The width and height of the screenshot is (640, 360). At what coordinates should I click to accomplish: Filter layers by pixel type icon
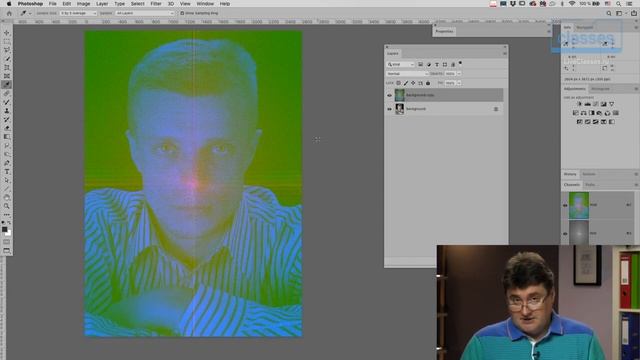(420, 64)
